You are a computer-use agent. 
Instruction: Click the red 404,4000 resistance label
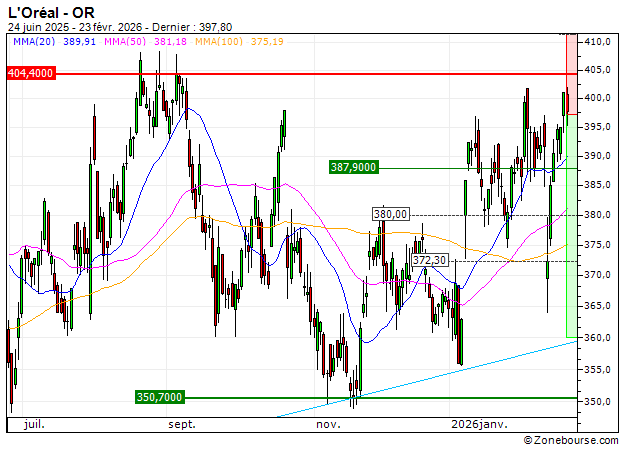[30, 73]
